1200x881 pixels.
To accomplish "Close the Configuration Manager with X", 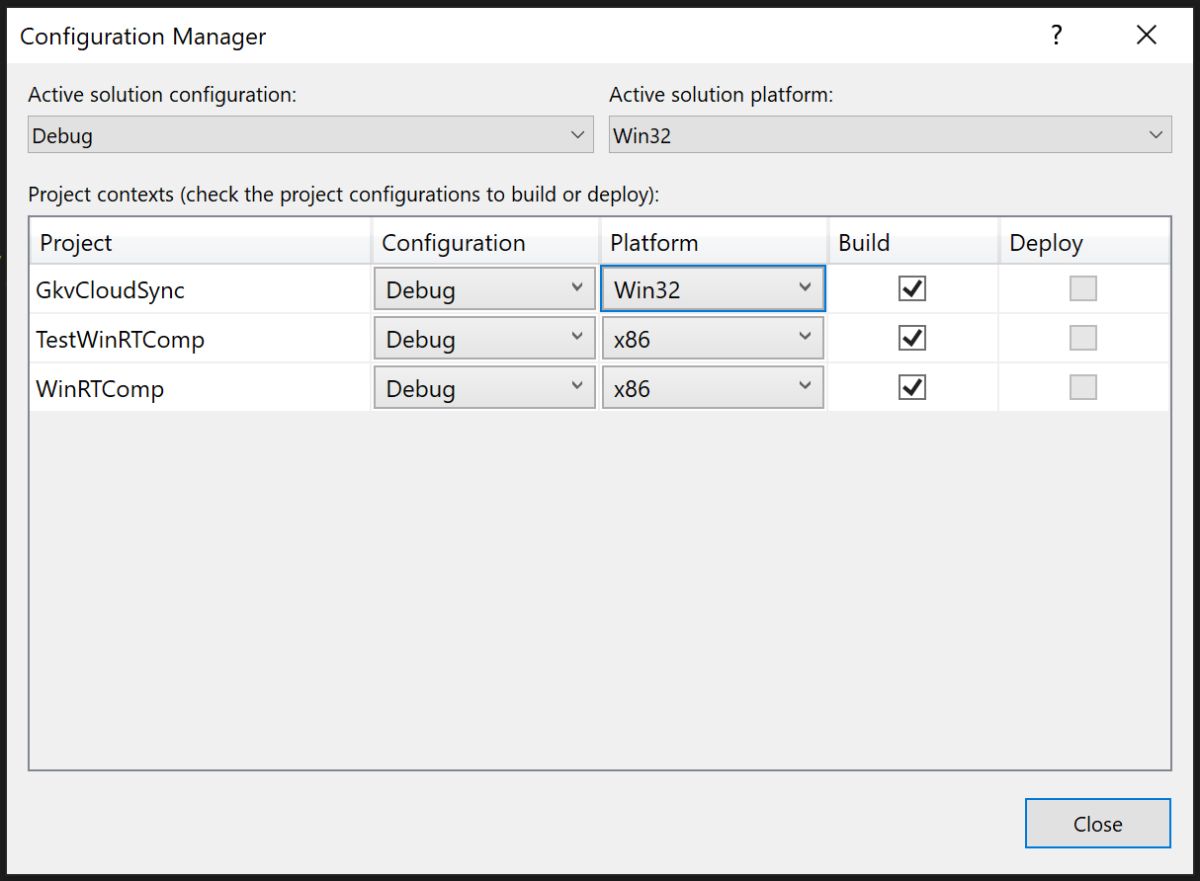I will click(x=1146, y=36).
